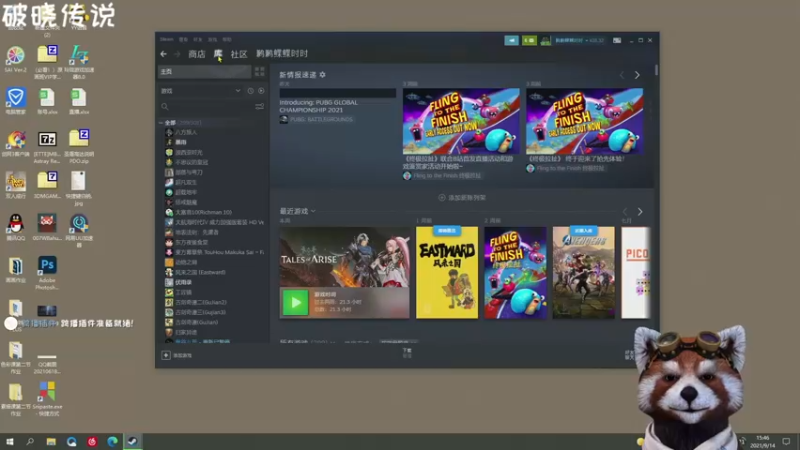Show previous news items with left arrow
Screen dimensions: 800x450
tap(622, 75)
